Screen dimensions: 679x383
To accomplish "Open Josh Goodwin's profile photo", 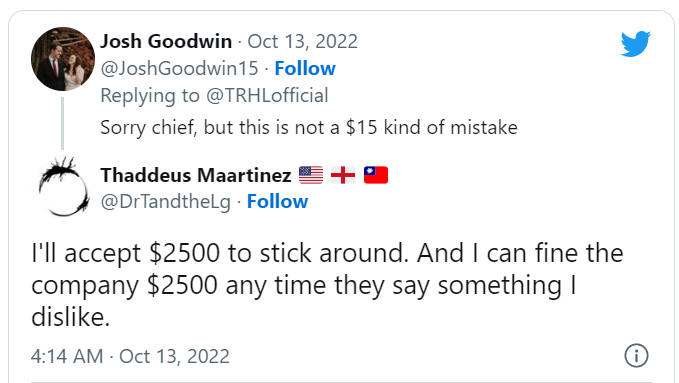I will click(63, 59).
